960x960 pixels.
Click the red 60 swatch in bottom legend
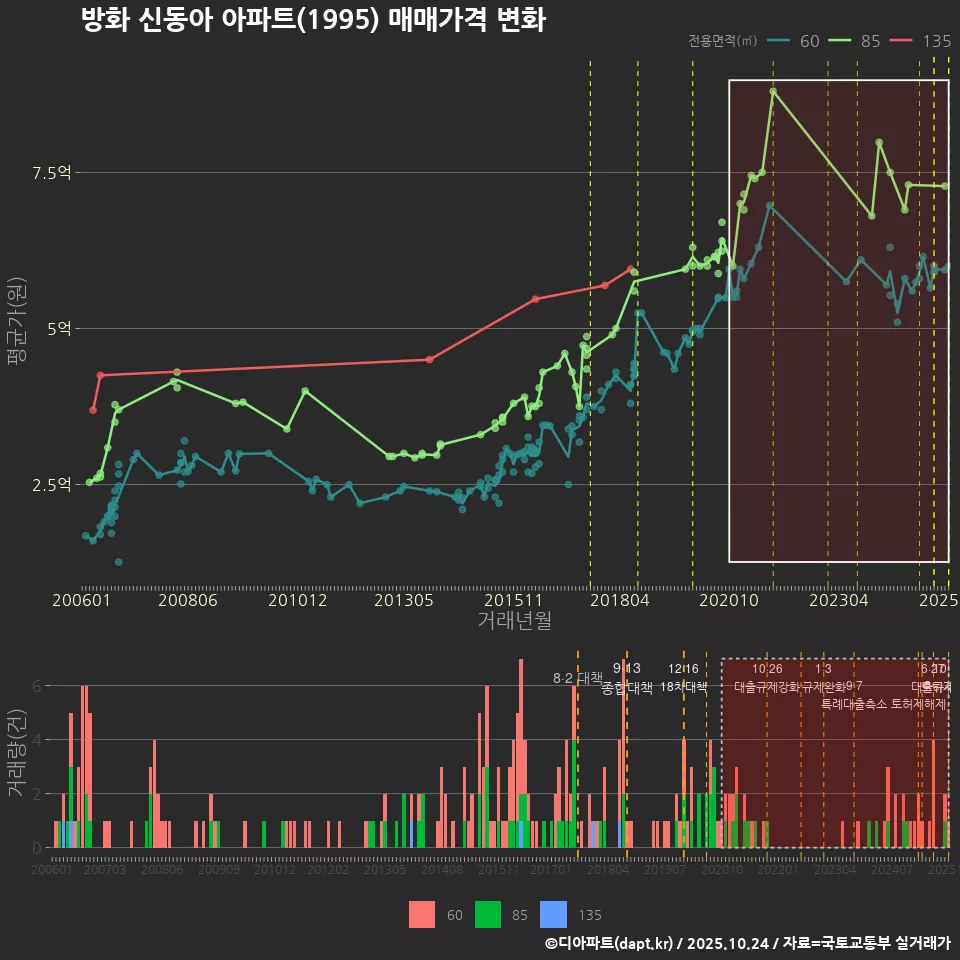[422, 914]
